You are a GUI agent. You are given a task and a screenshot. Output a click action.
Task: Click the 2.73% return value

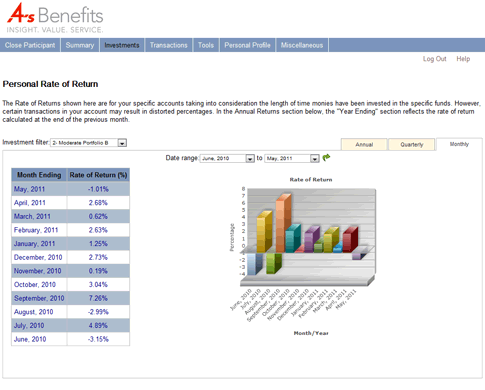click(98, 258)
